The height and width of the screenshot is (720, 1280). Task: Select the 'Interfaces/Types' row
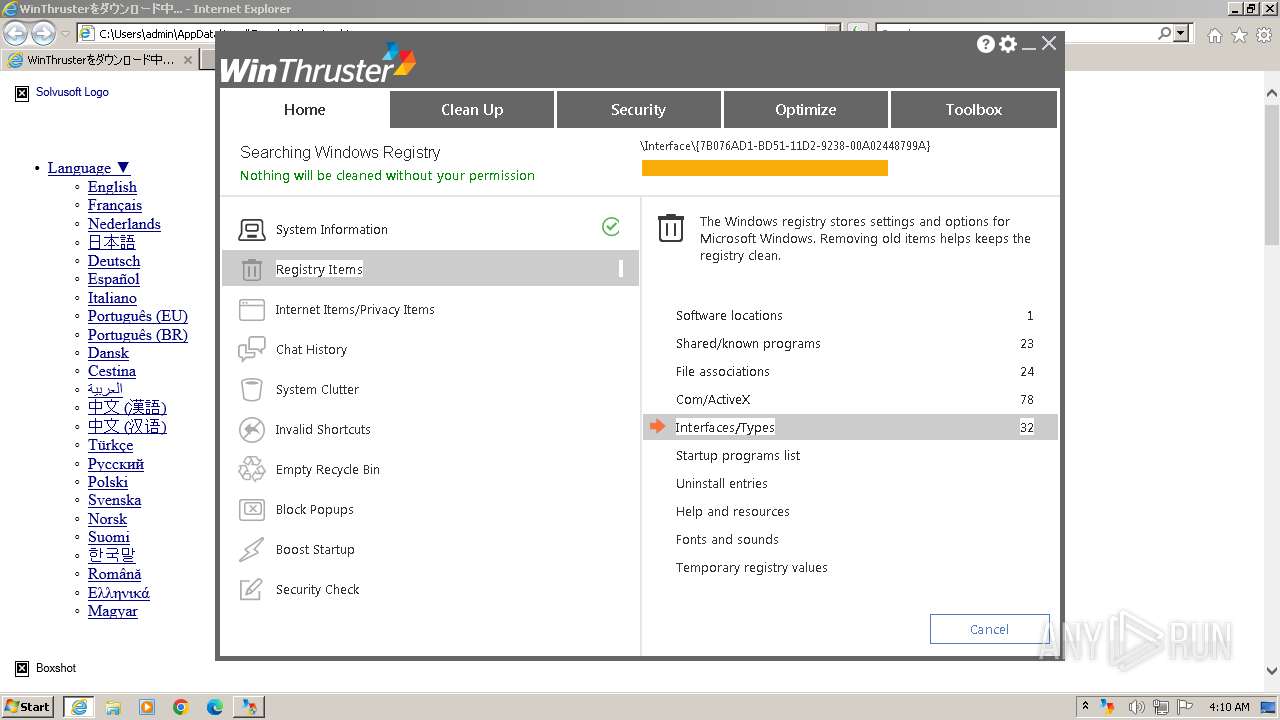click(x=849, y=427)
